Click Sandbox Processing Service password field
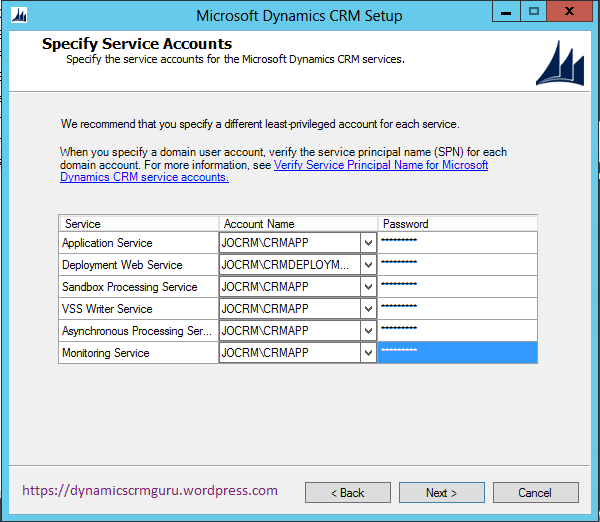The height and width of the screenshot is (522, 600). [457, 287]
